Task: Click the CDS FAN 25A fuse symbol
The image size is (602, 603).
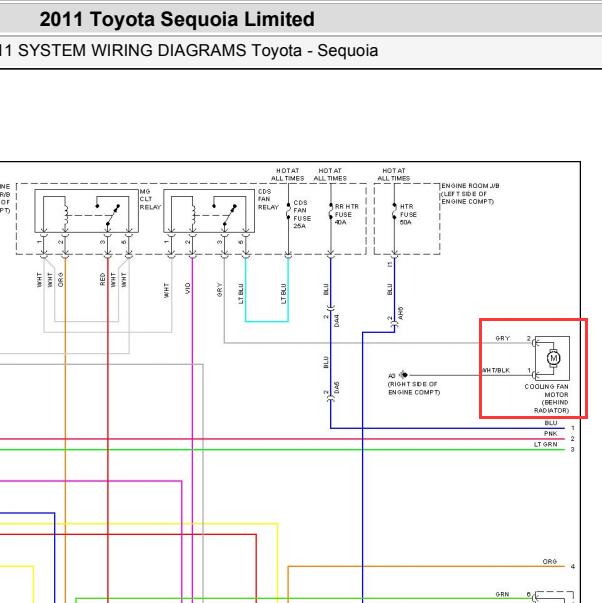Action: point(288,212)
